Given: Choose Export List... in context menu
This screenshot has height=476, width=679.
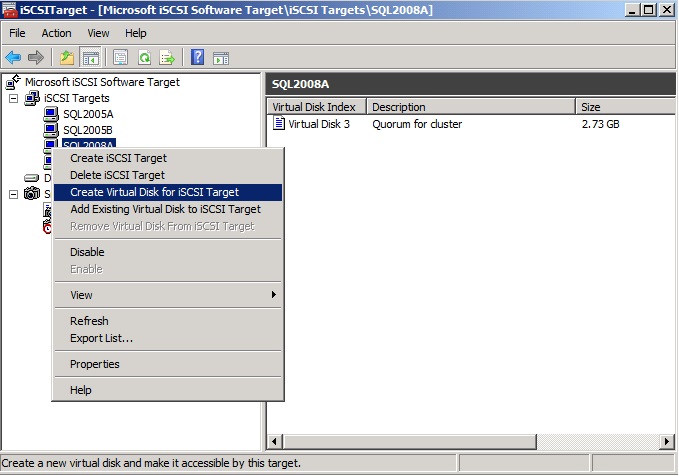Looking at the screenshot, I should tap(168, 338).
